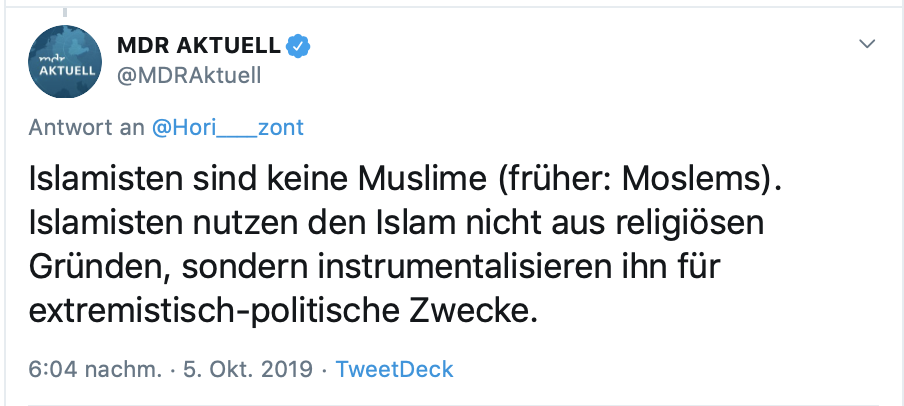904x406 pixels.
Task: Click the MDR Aktuell profile avatar
Action: (x=65, y=62)
